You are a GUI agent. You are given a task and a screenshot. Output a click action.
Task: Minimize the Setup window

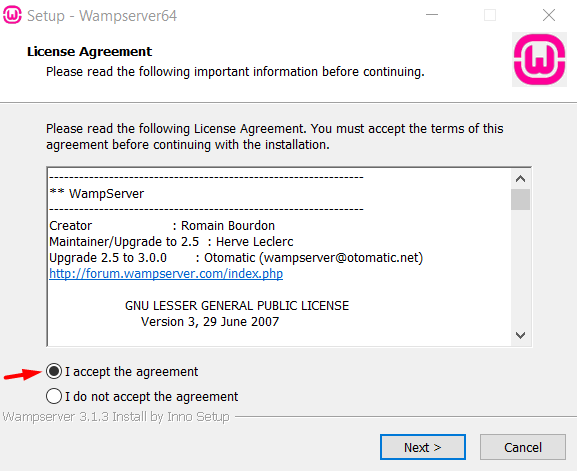click(x=432, y=15)
